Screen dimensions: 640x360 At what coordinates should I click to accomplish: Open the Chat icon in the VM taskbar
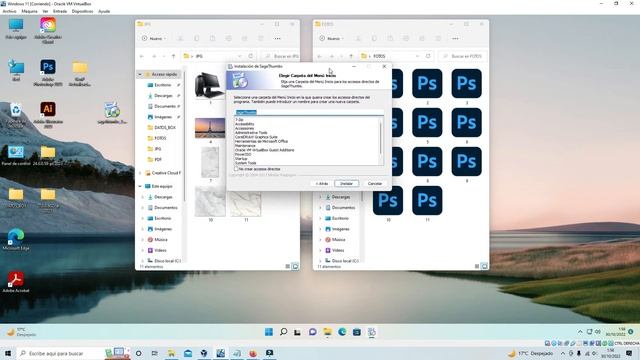[313, 332]
